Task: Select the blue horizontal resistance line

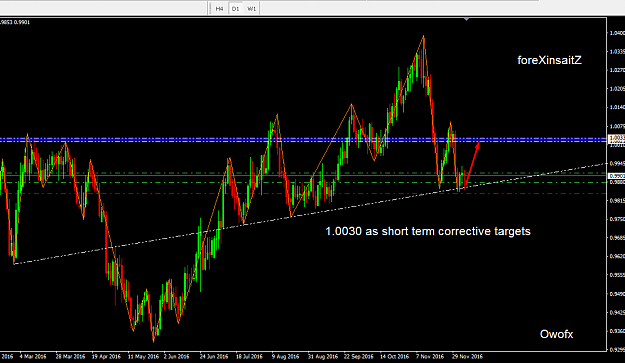Action: click(x=303, y=139)
